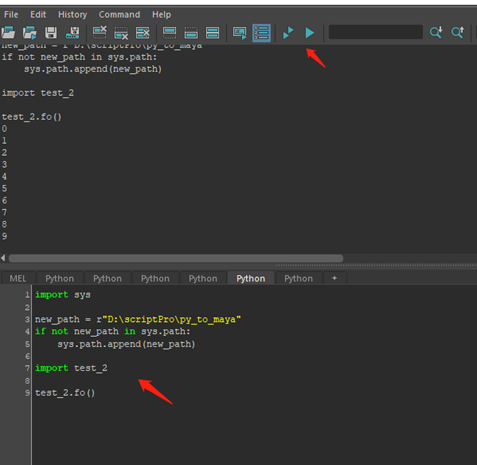477x465 pixels.
Task: Open the Edit menu
Action: coord(38,15)
